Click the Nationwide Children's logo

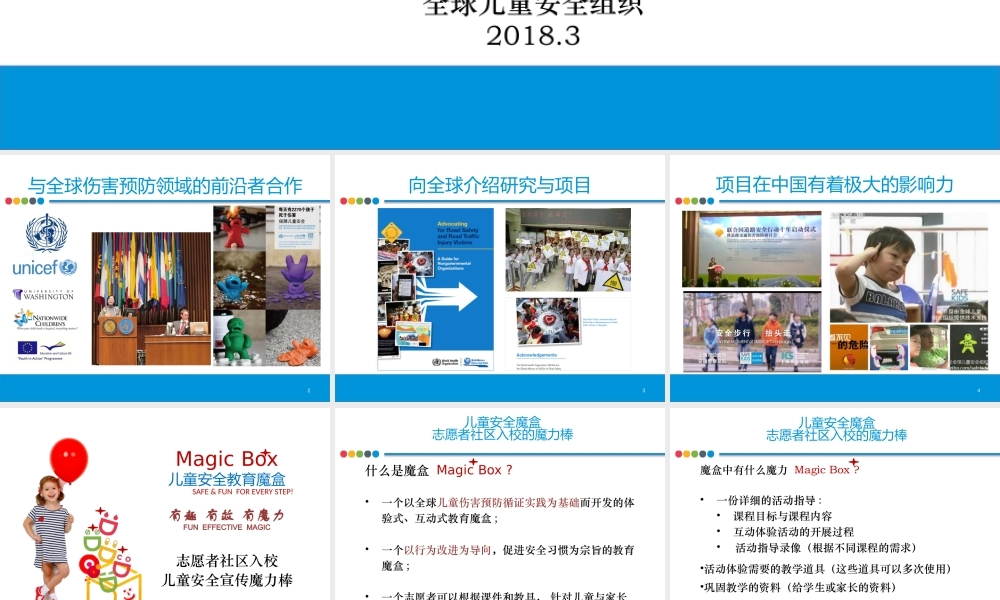(x=44, y=319)
